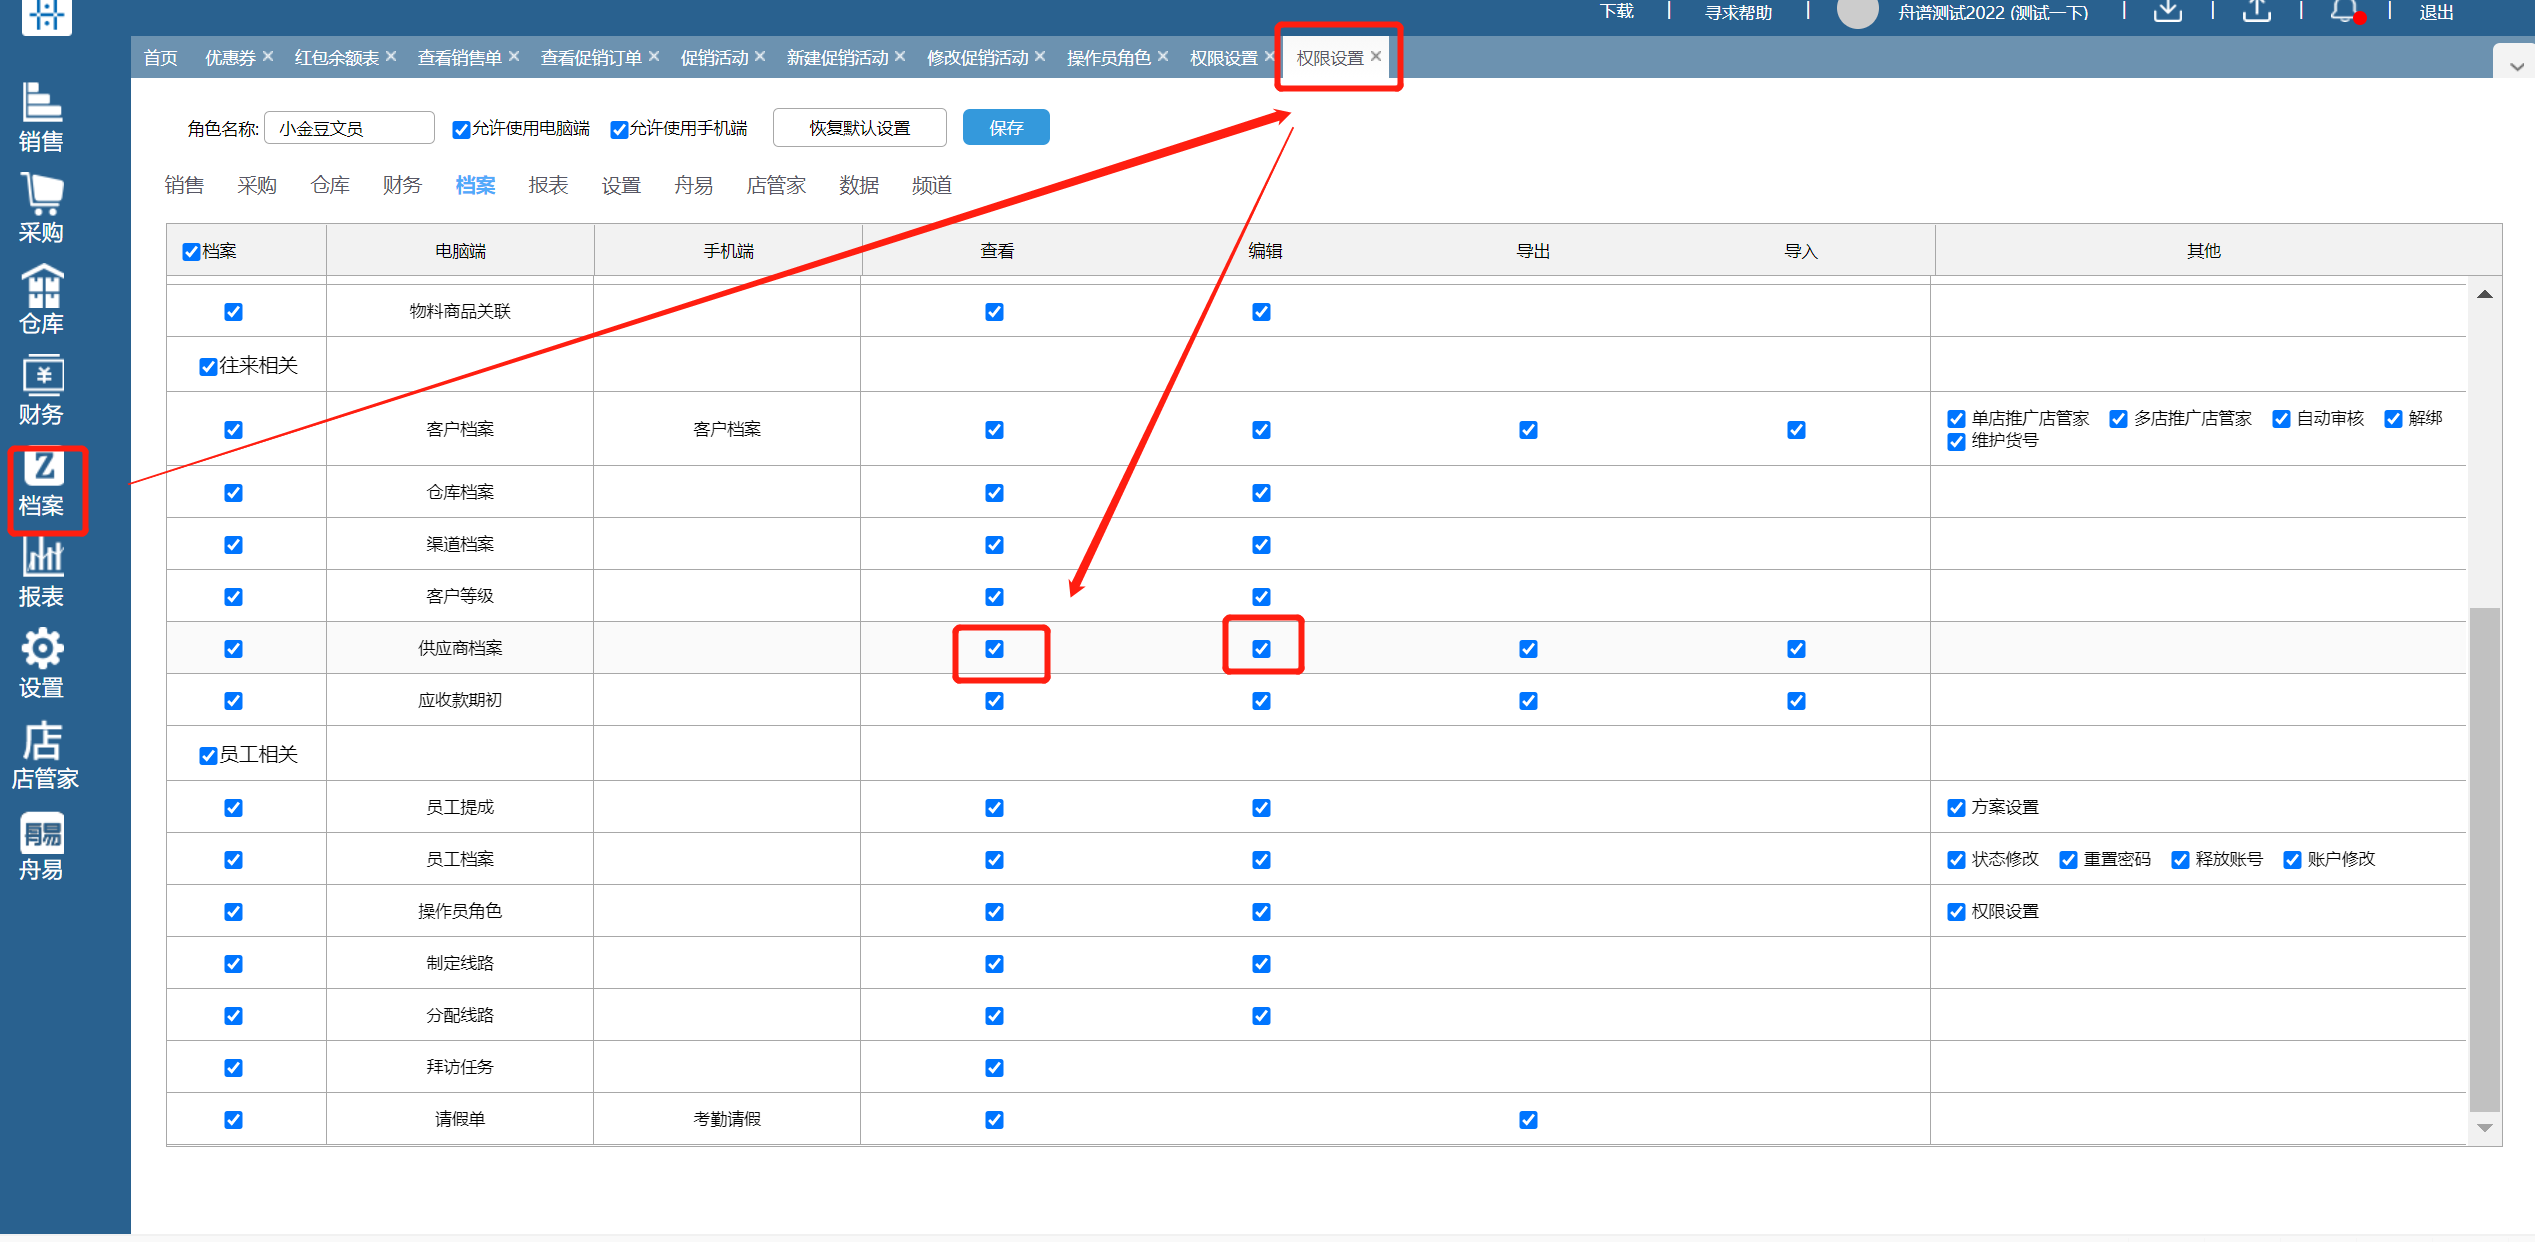Viewport: 2535px width, 1242px height.
Task: Uncheck 客户档案 导出 permission
Action: click(x=1528, y=430)
